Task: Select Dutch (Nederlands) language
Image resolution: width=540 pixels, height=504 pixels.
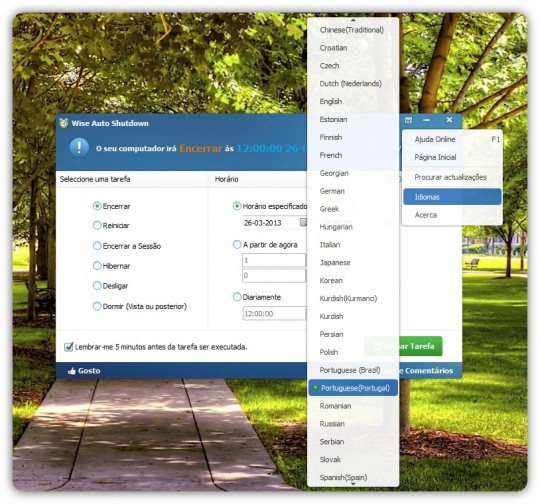Action: click(x=353, y=83)
